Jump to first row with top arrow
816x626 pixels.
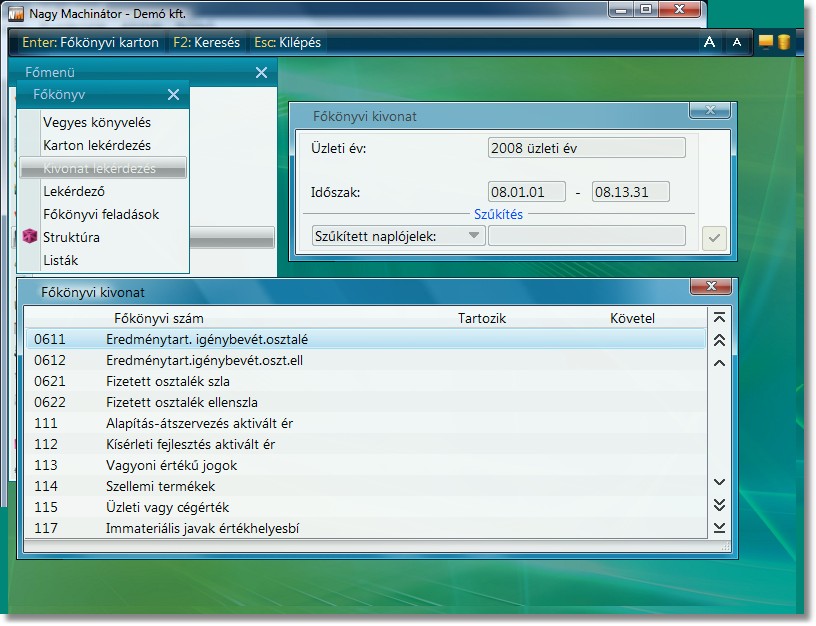(x=718, y=319)
